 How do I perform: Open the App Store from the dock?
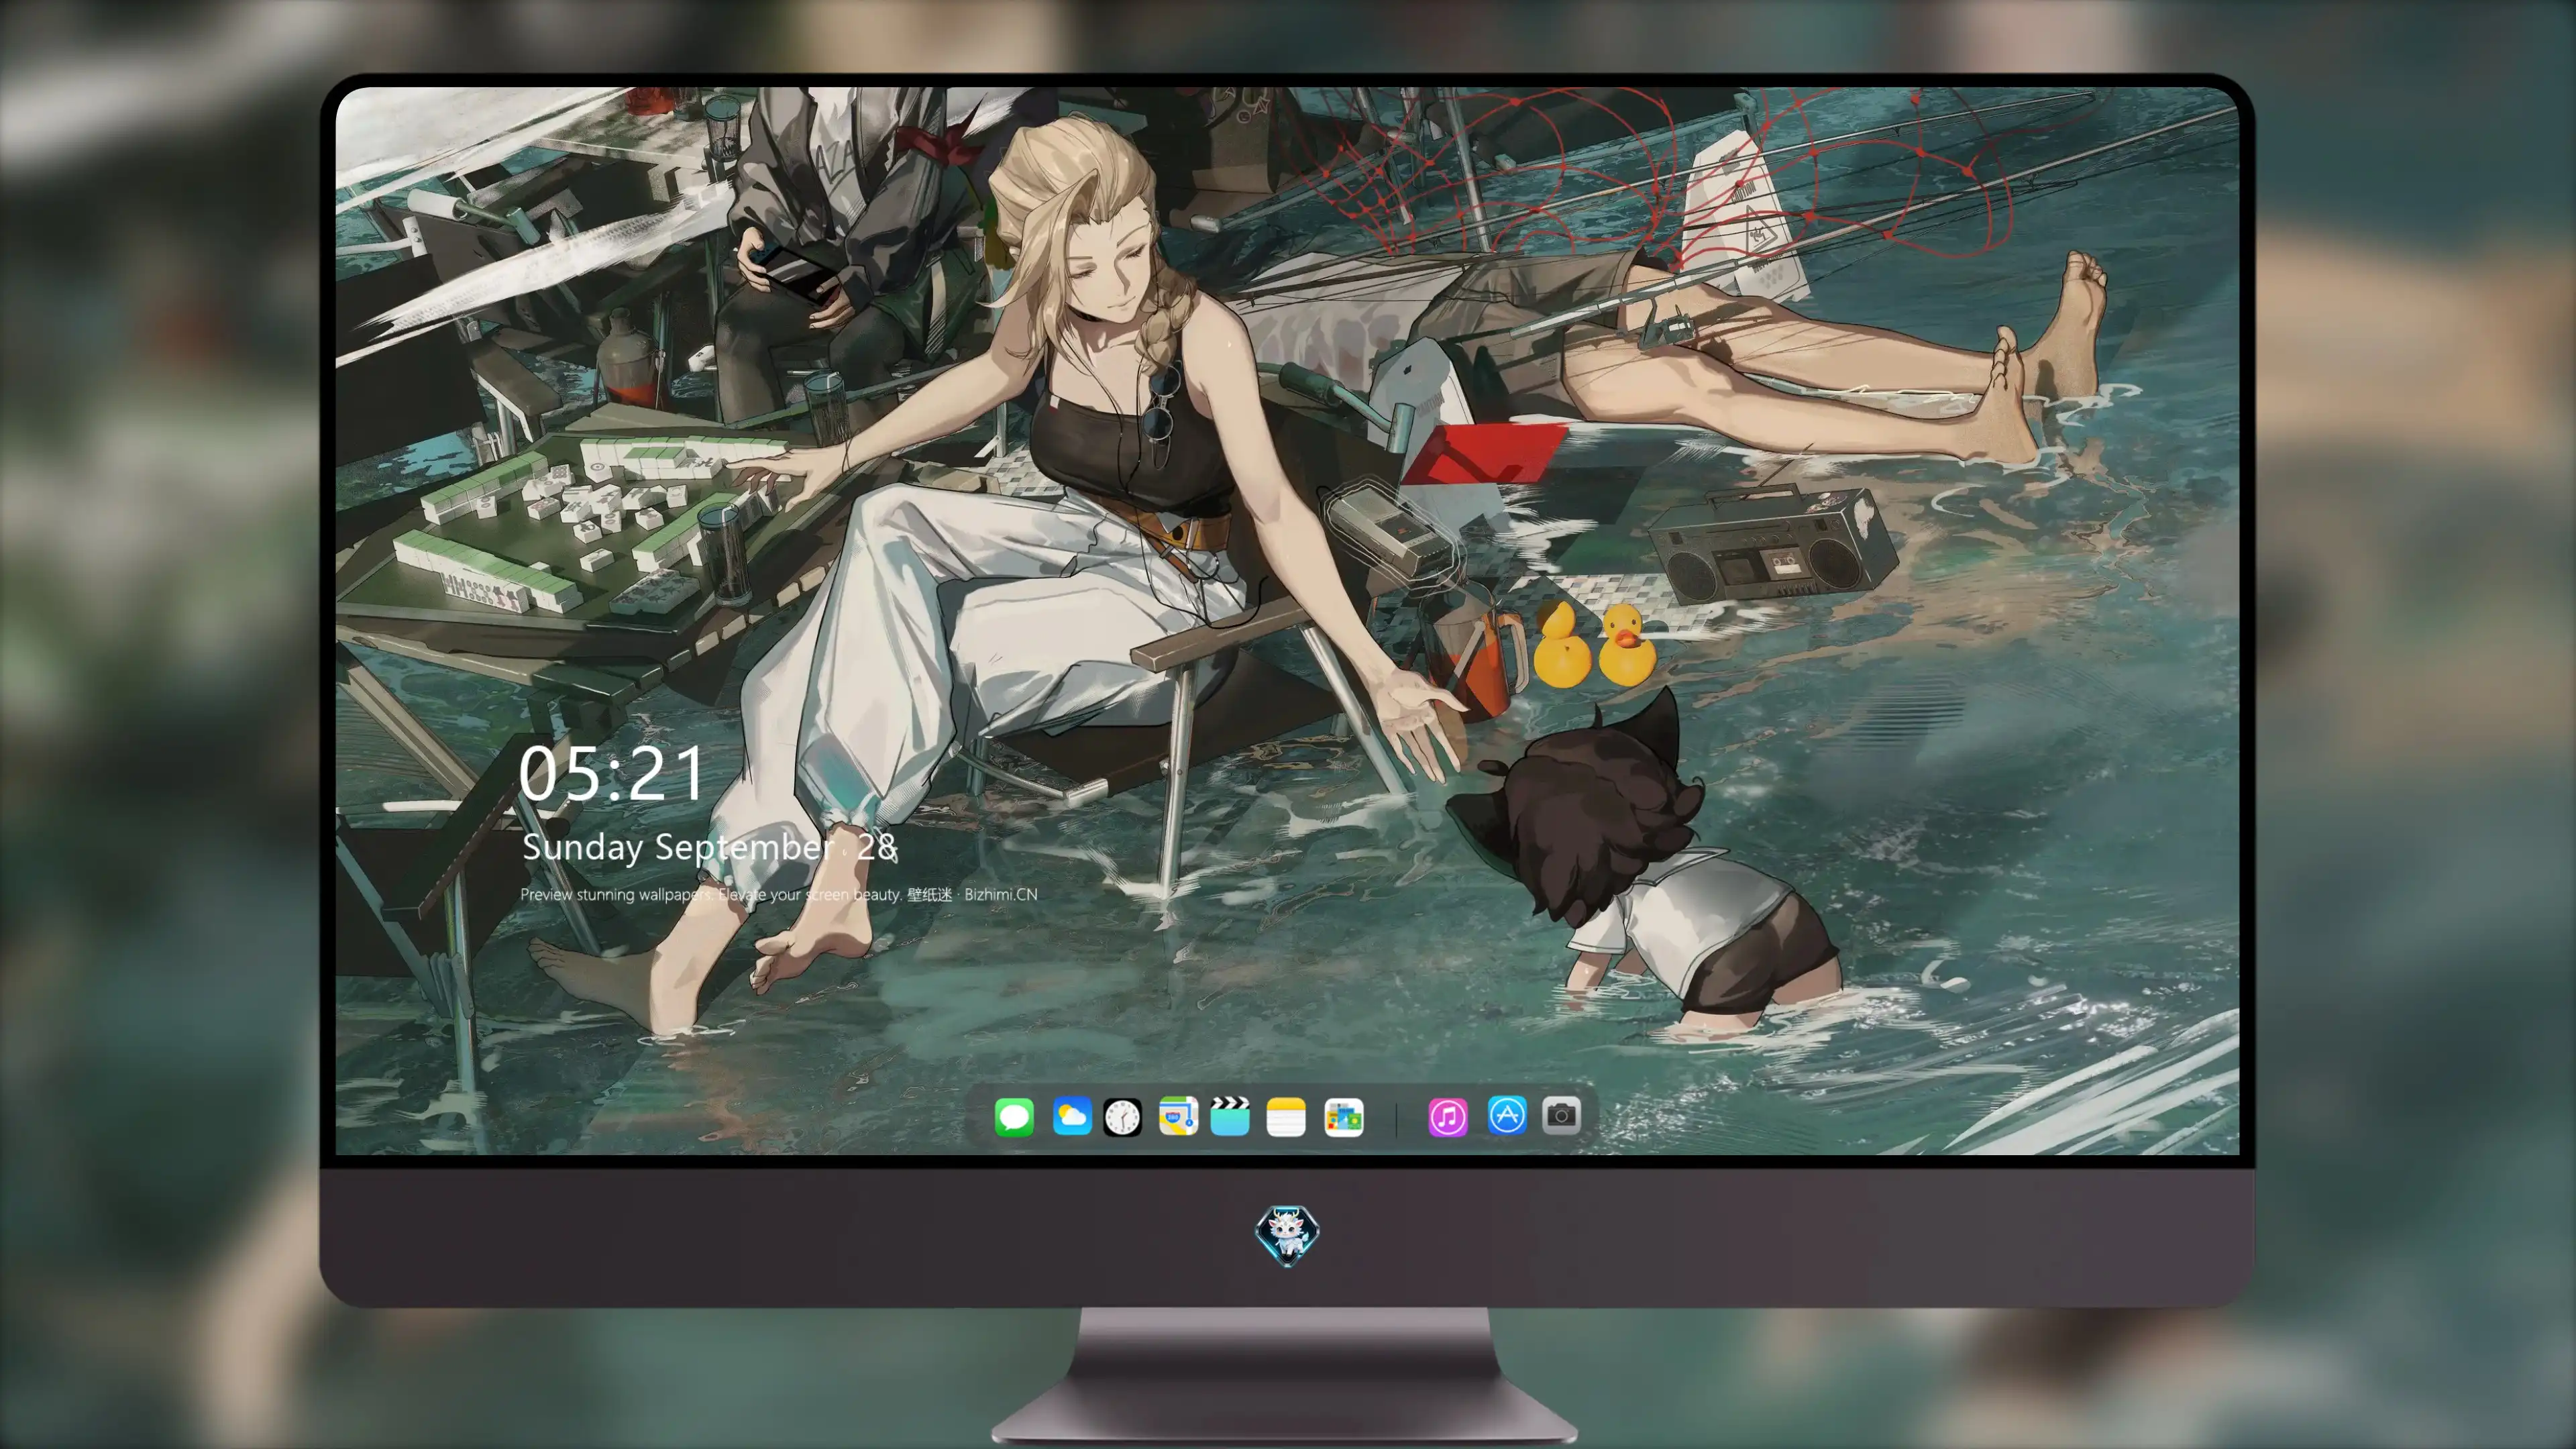click(x=1507, y=1116)
